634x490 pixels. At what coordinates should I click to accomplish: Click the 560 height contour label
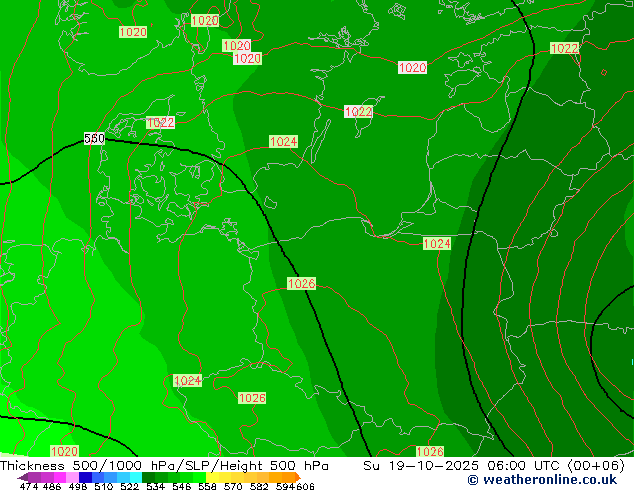click(x=94, y=139)
